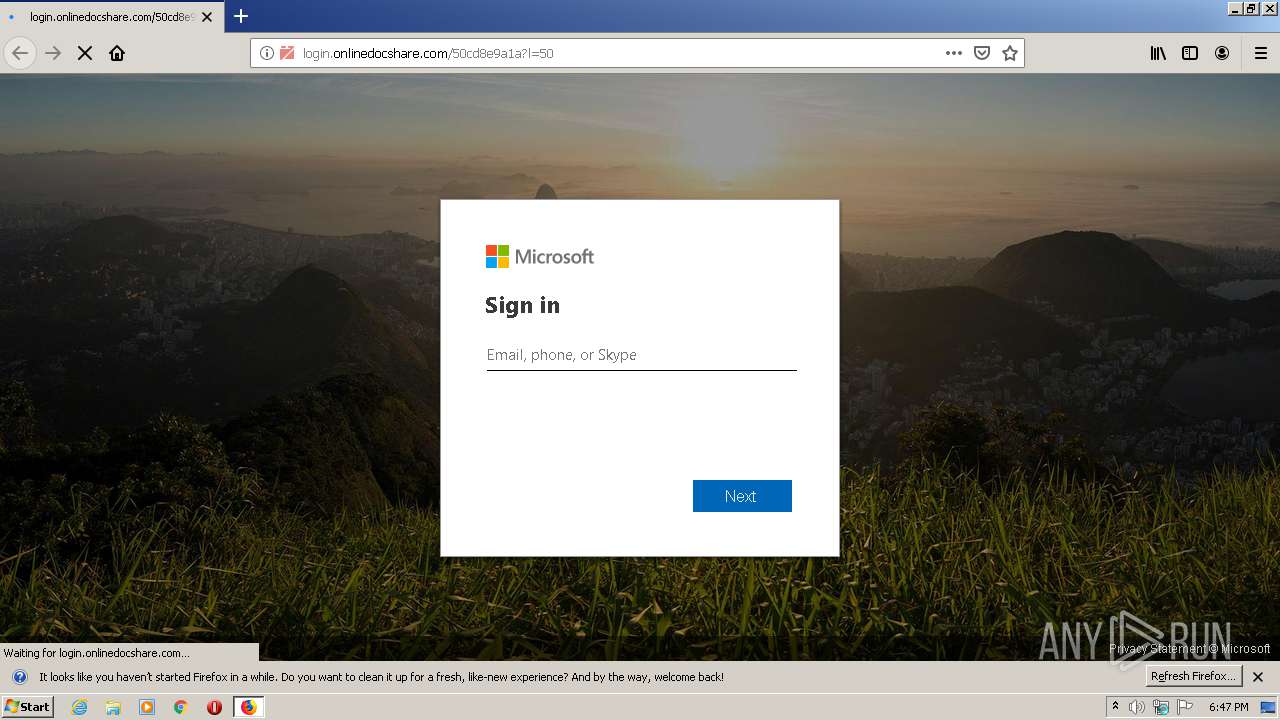The image size is (1280, 720).
Task: Show hidden system tray icons
Action: coord(1116,707)
